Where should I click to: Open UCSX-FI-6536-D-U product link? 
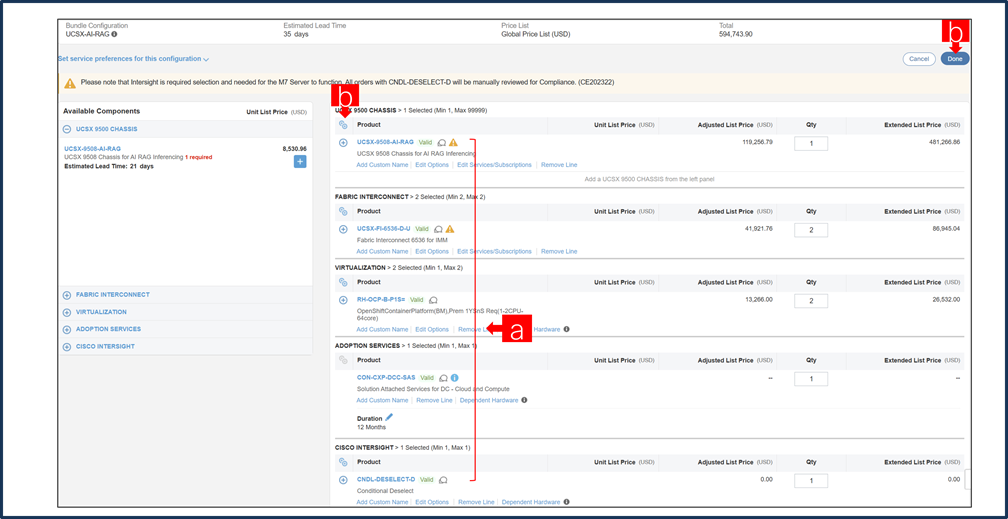point(383,228)
